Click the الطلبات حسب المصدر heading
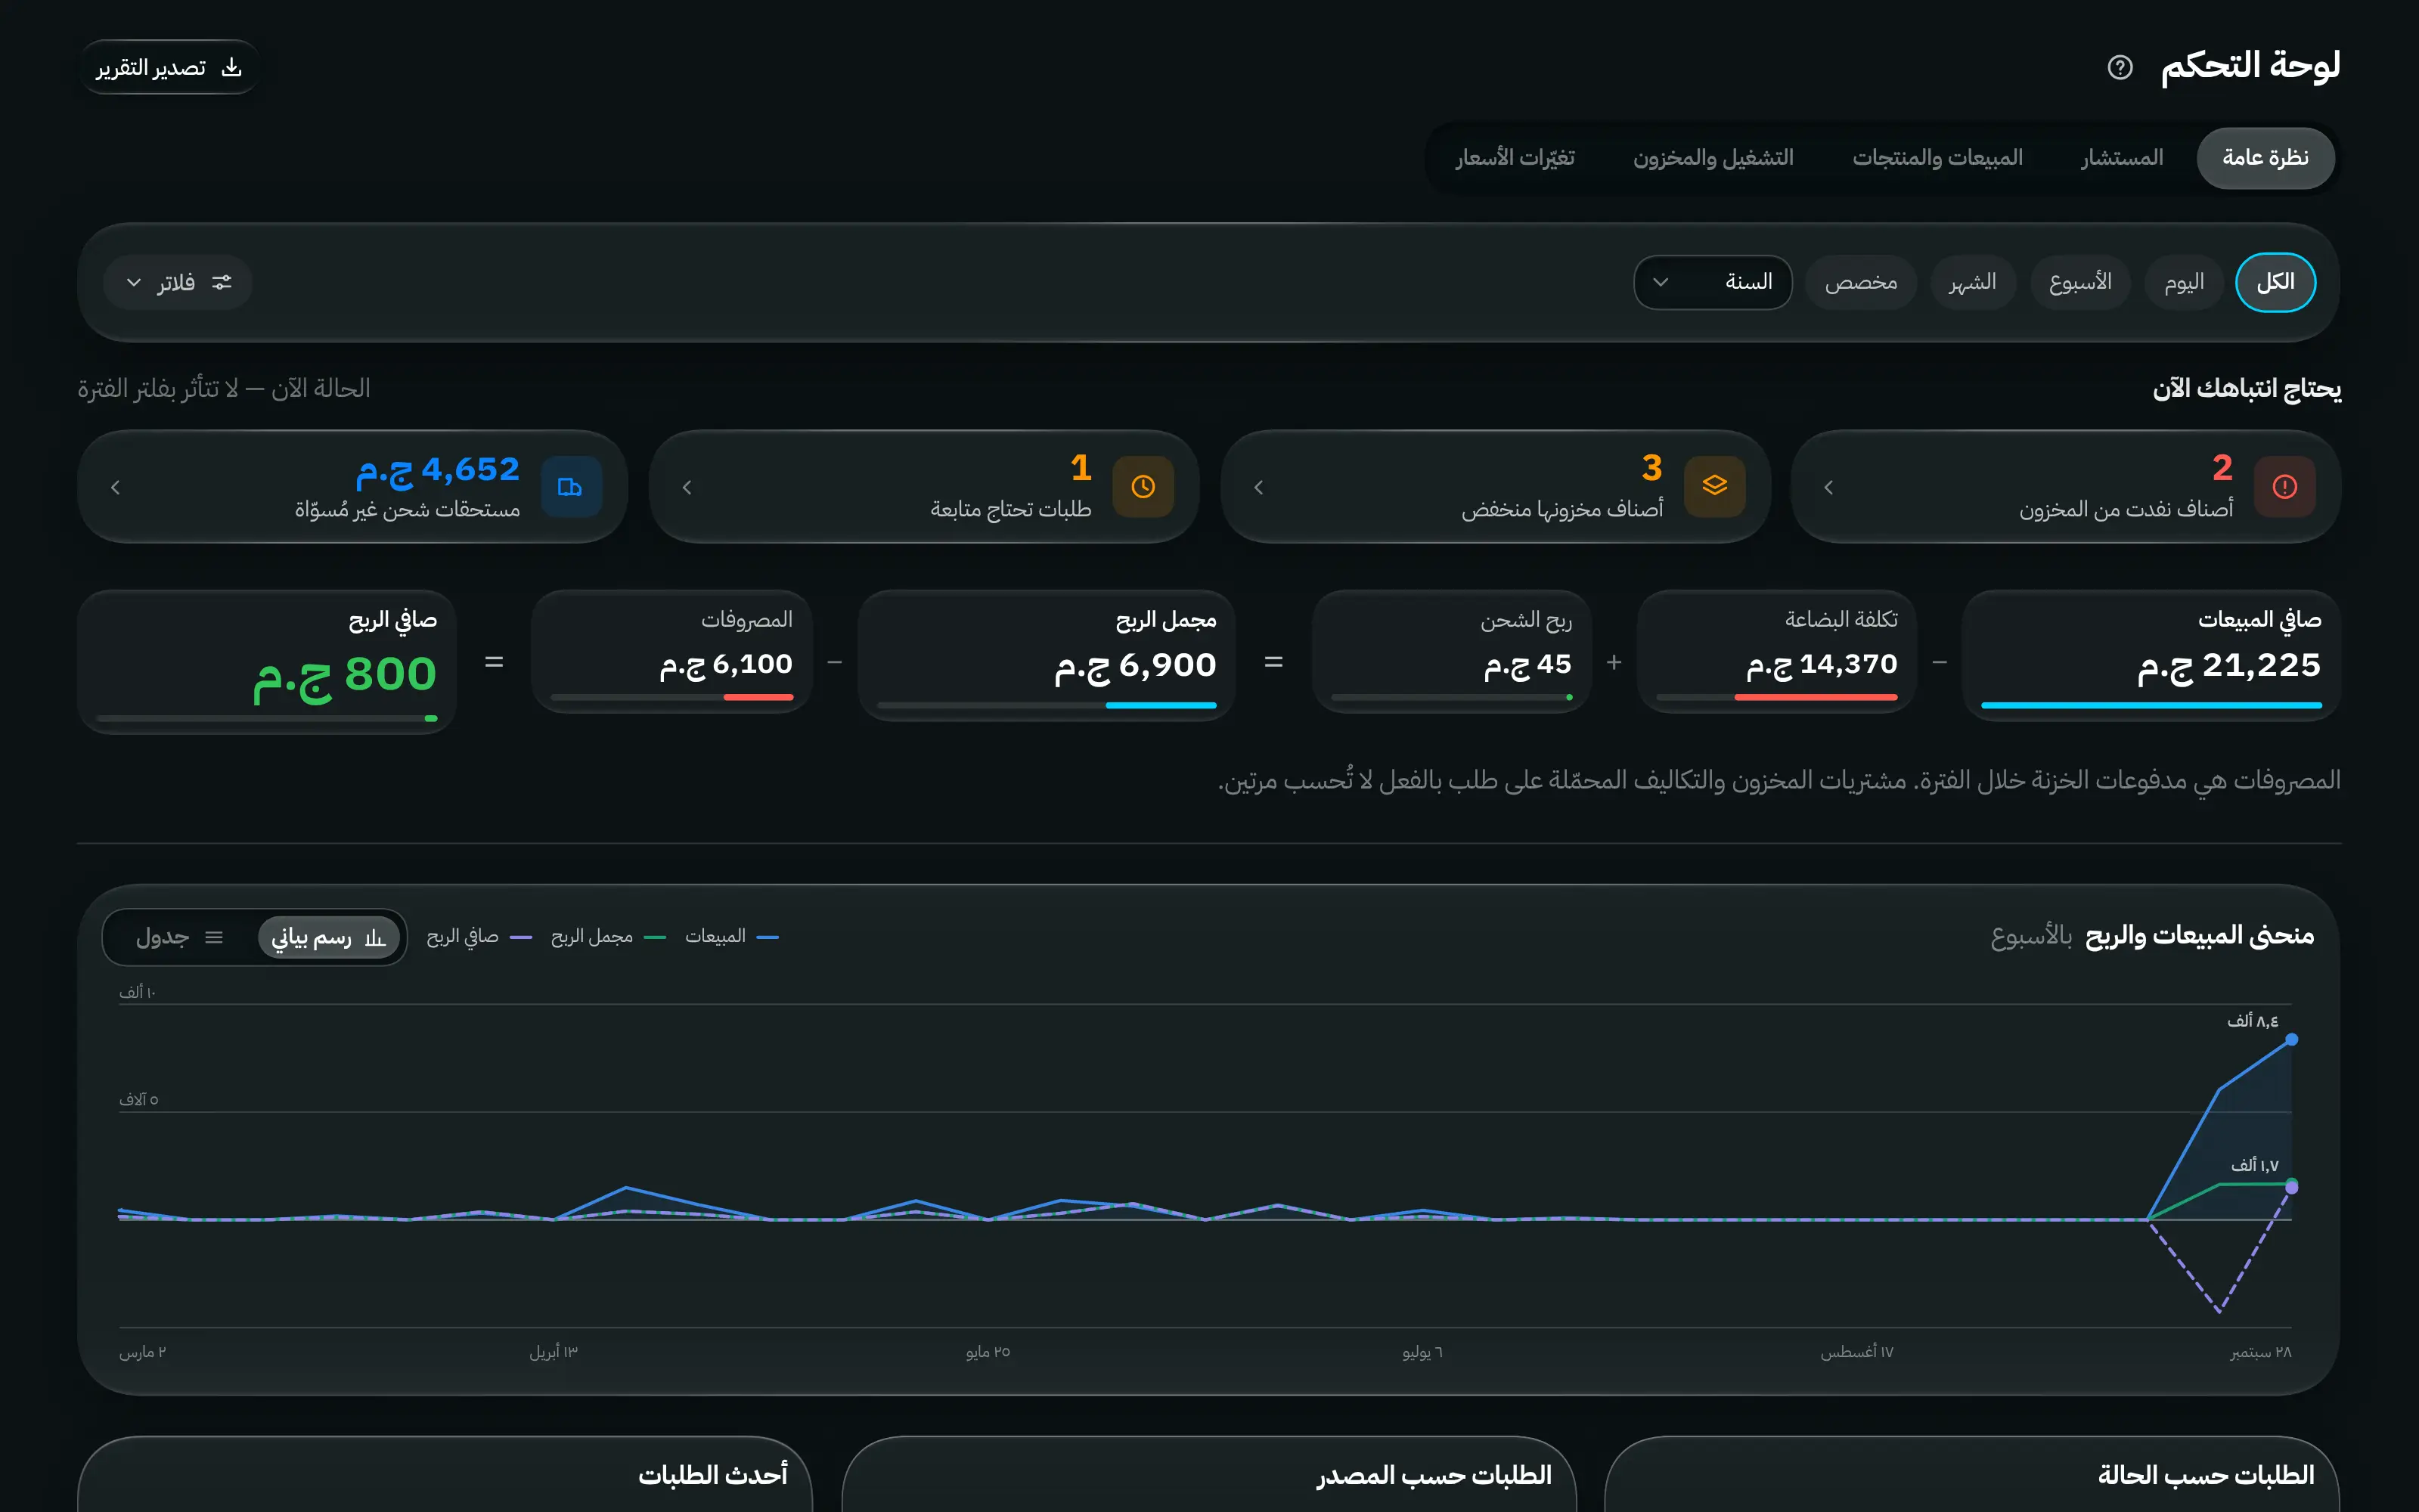 [1434, 1475]
